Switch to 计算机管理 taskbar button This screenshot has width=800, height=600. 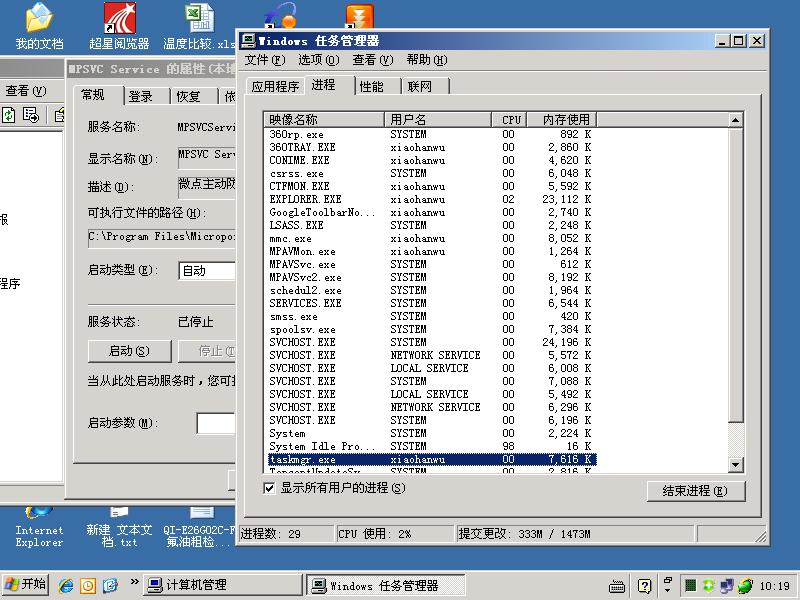[x=222, y=585]
